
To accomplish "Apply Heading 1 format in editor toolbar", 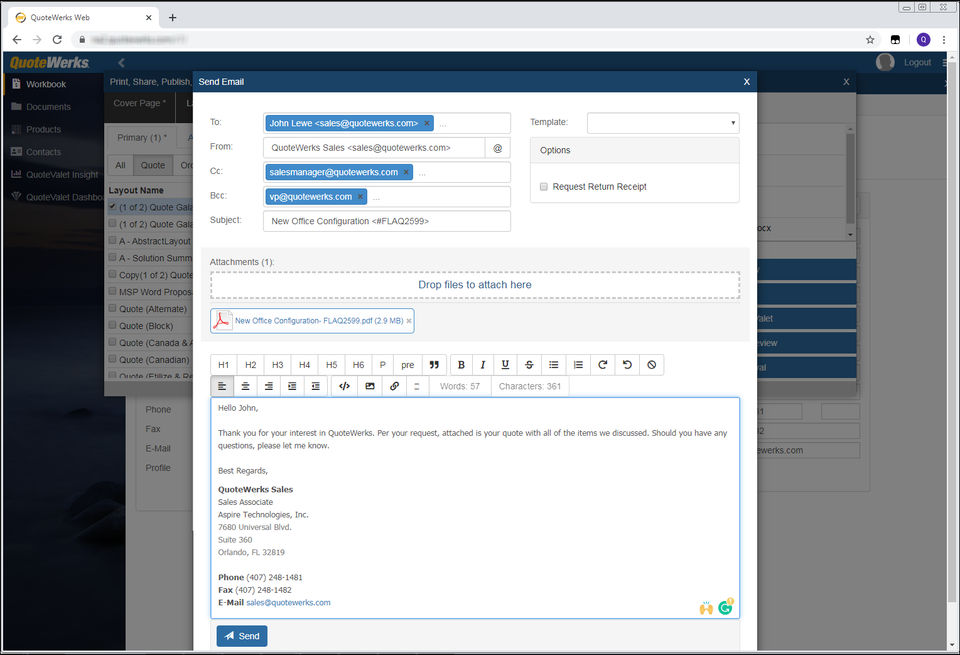I will [x=223, y=365].
